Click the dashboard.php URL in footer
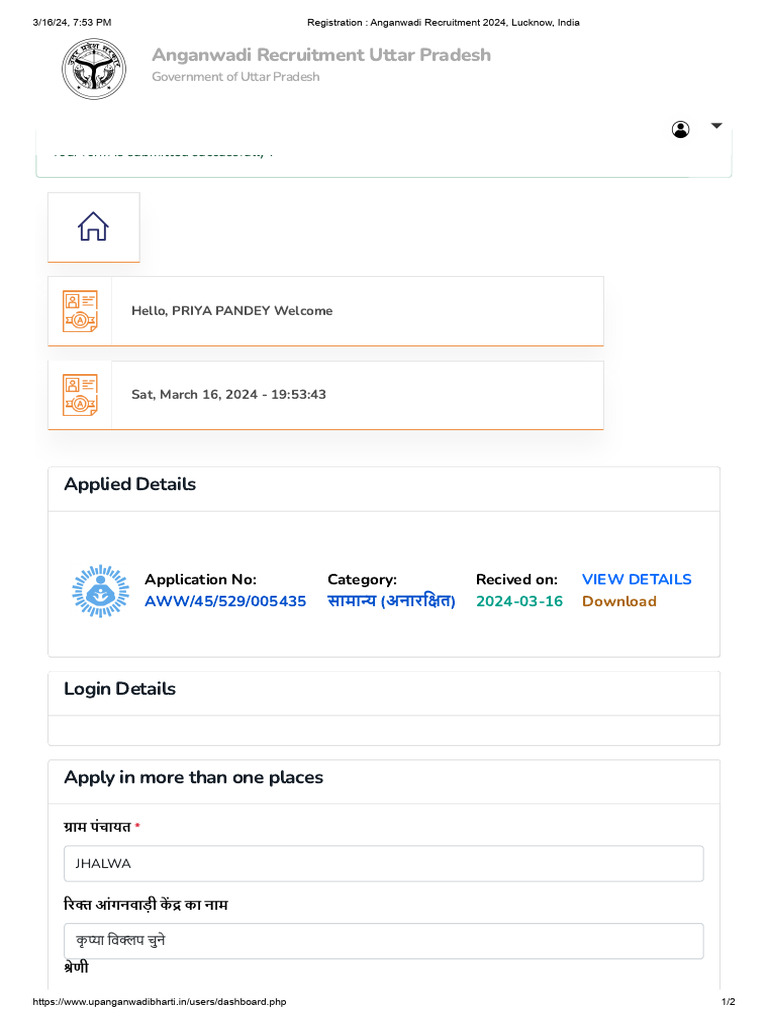The image size is (768, 1024). (x=159, y=1001)
